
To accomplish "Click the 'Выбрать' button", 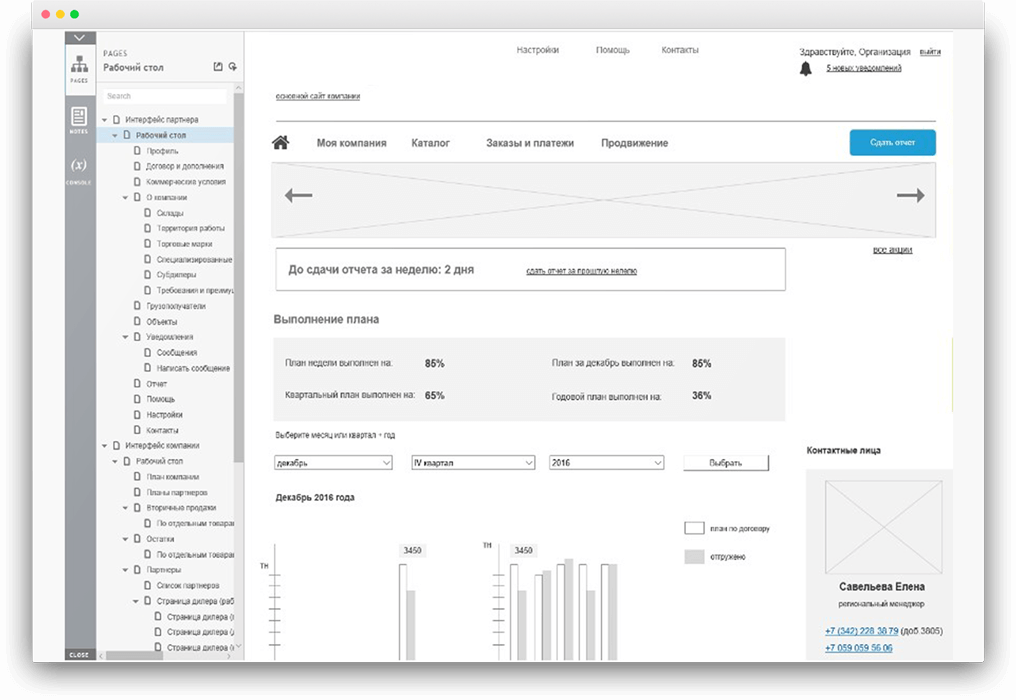I will 726,463.
